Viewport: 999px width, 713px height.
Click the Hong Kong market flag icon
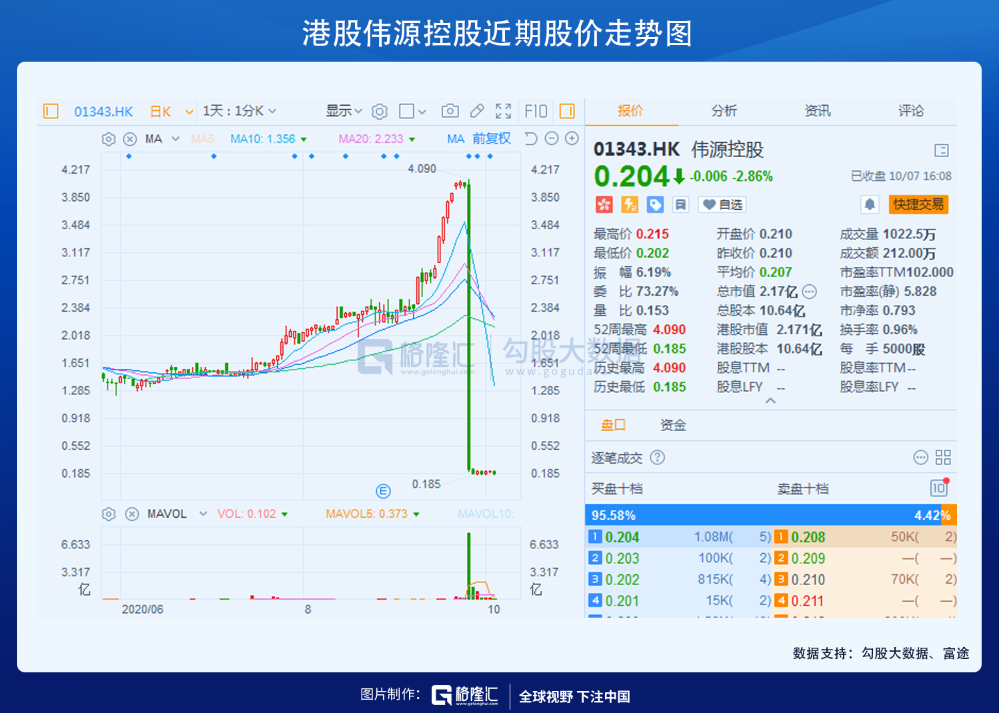click(x=604, y=205)
